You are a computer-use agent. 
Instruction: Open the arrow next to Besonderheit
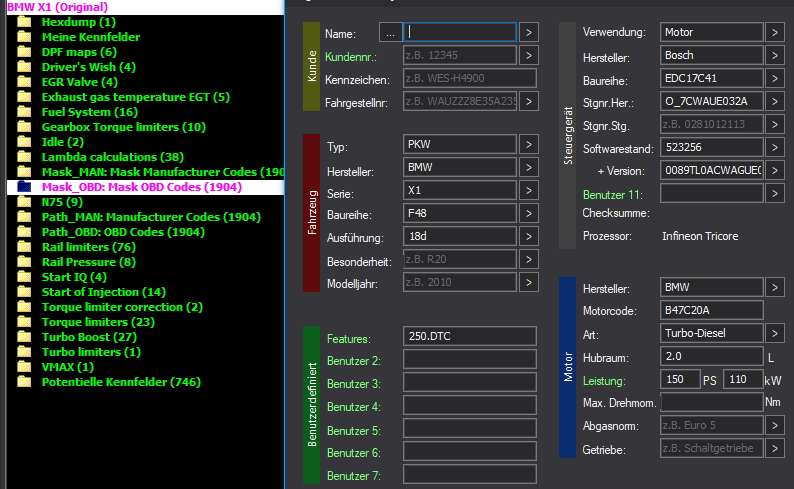pos(529,259)
